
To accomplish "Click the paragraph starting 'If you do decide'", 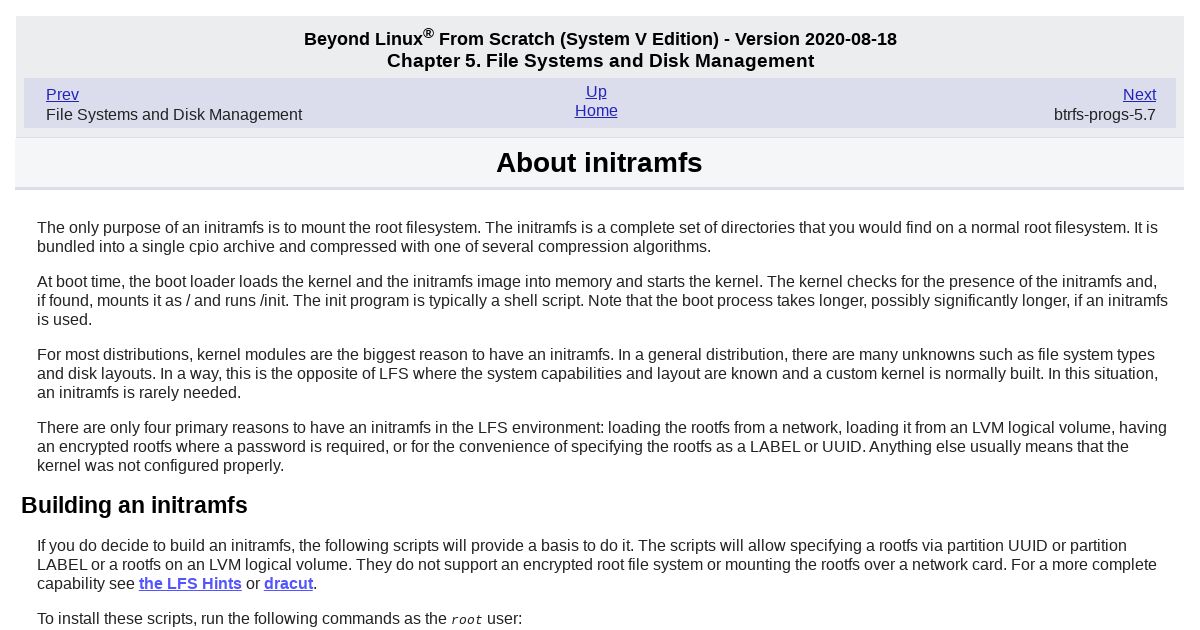I will (597, 565).
